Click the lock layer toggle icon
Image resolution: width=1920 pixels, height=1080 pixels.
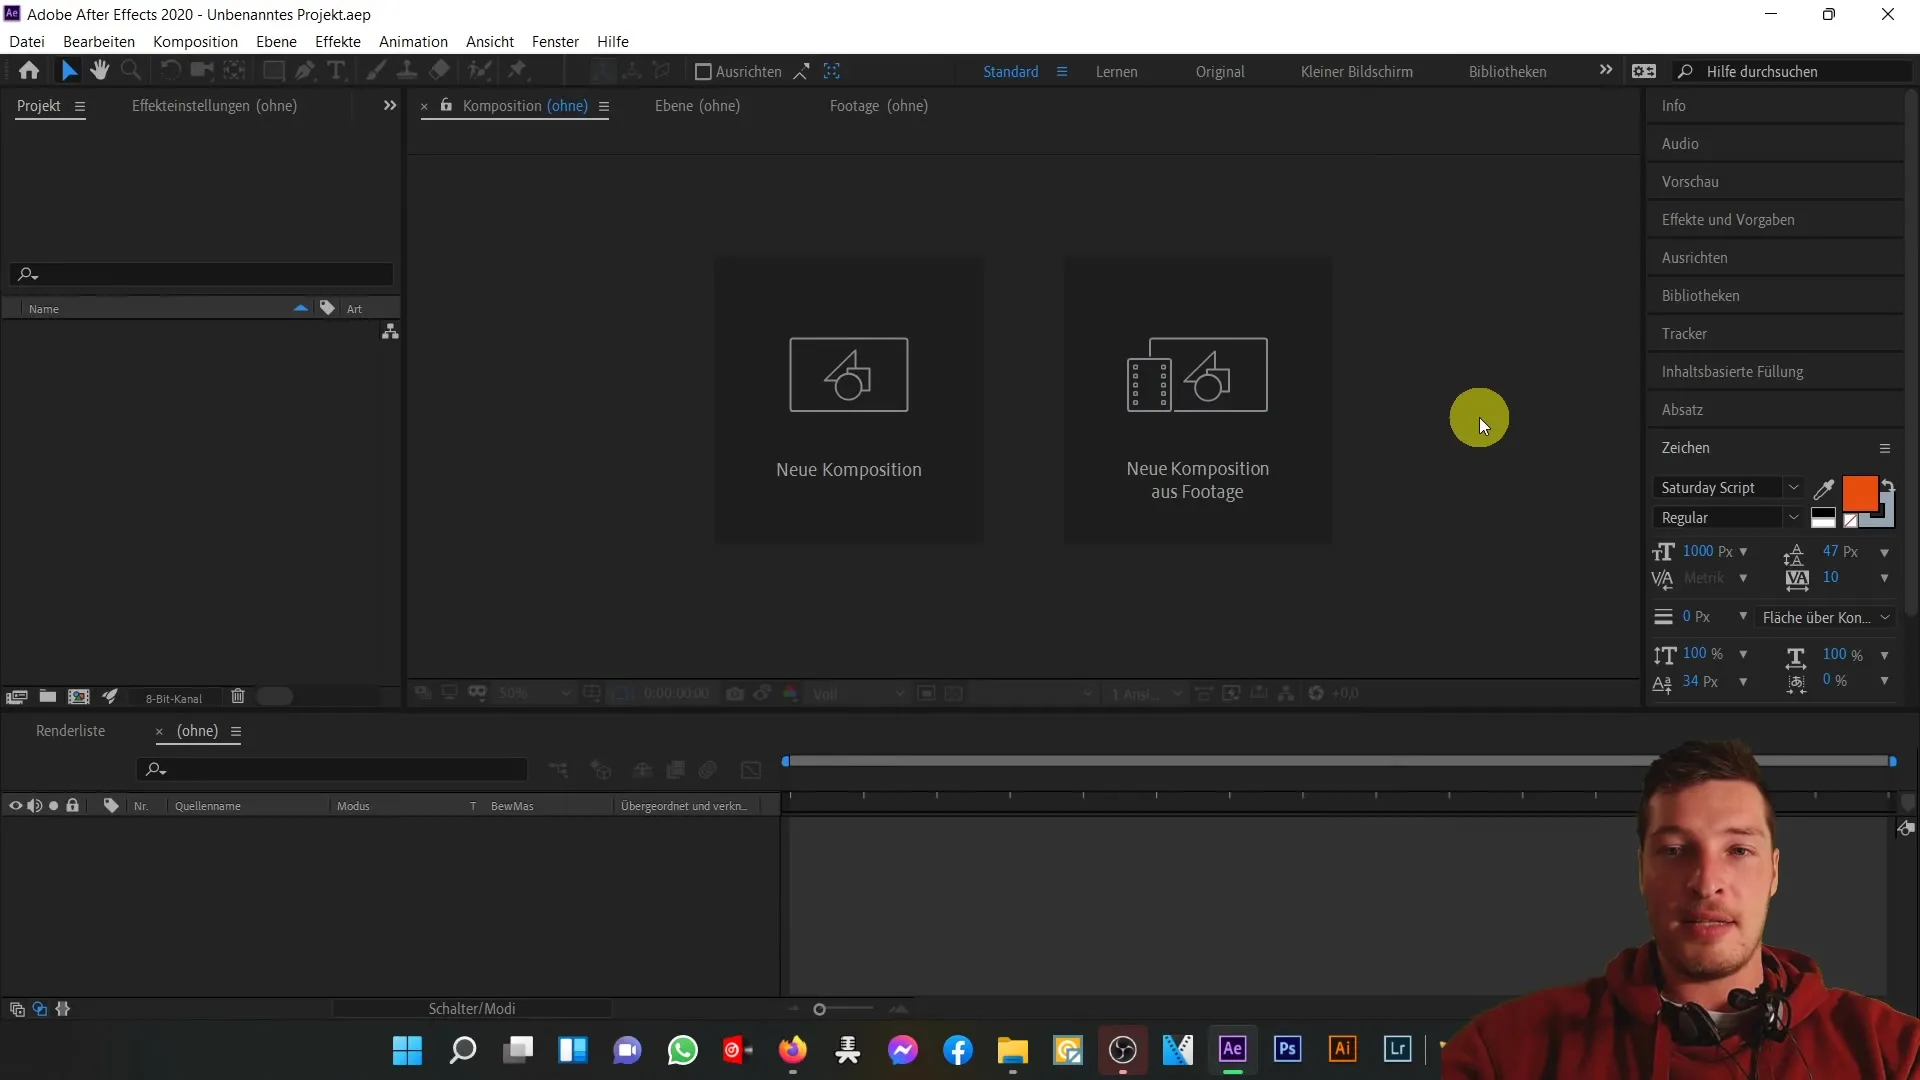(73, 804)
